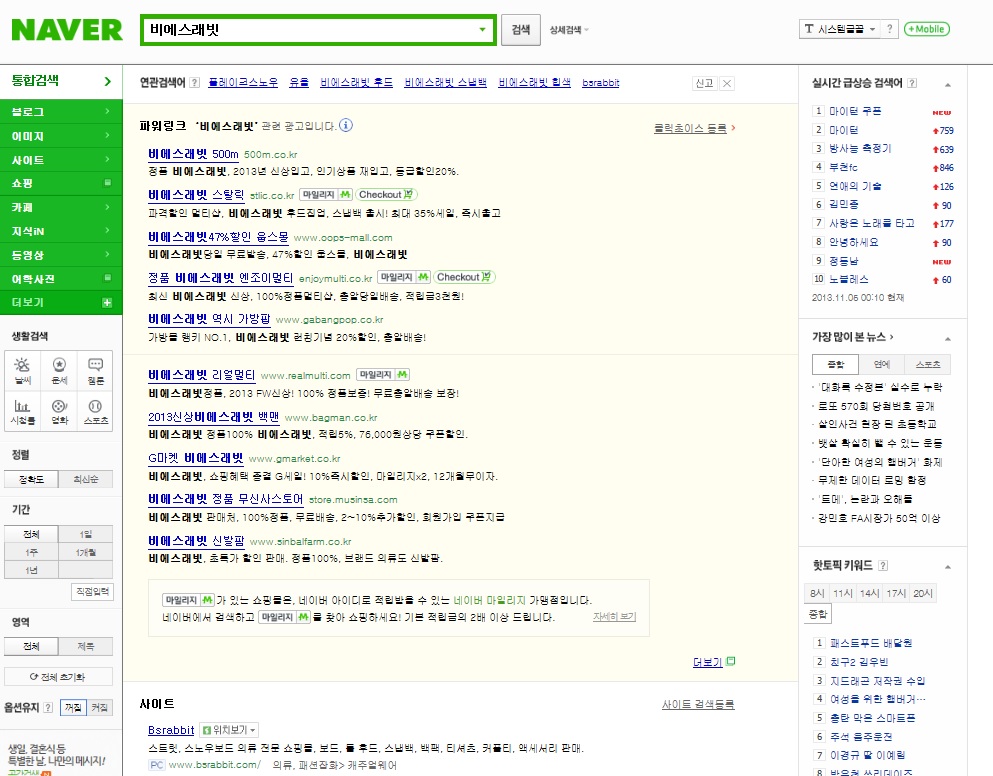993x776 pixels.
Task: Click help icon for real-time rising searches
Action: tap(912, 83)
